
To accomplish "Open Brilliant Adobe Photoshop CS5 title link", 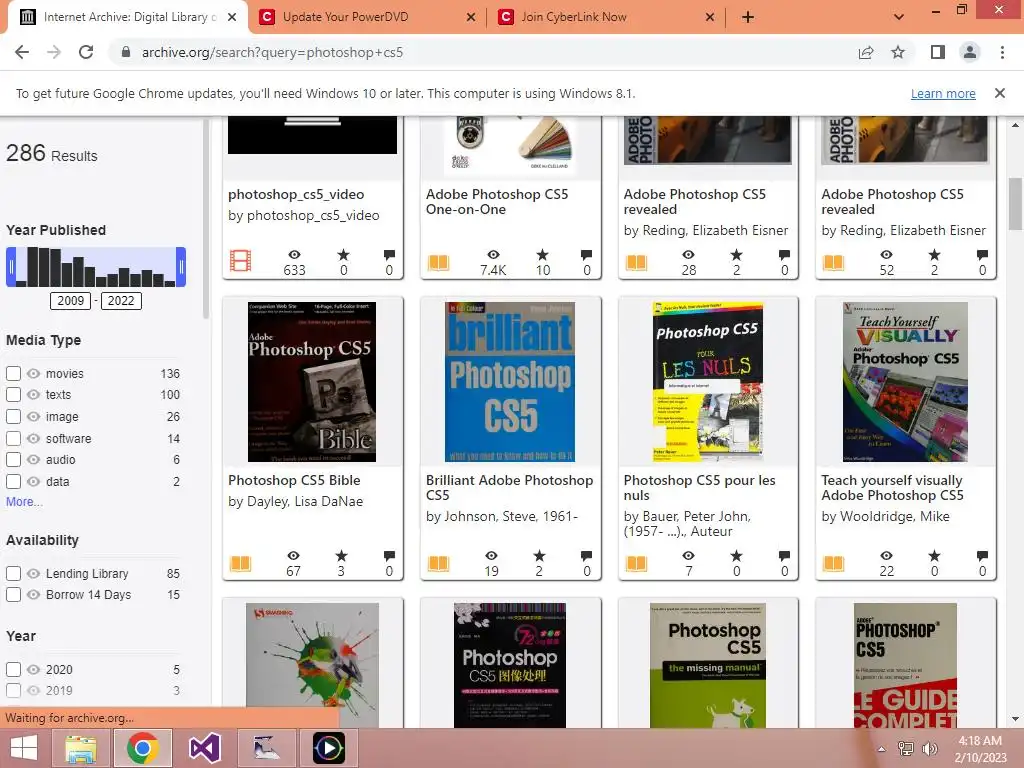I will tap(509, 487).
